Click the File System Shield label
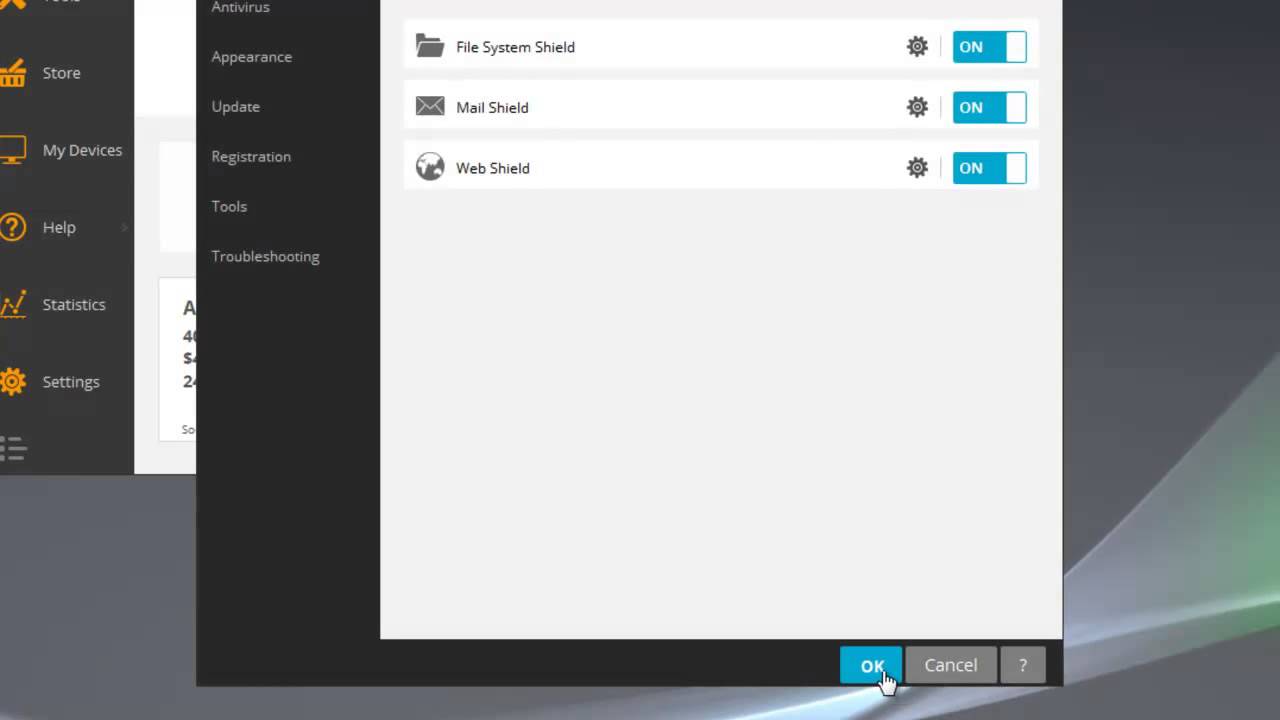1280x720 pixels. click(x=515, y=47)
